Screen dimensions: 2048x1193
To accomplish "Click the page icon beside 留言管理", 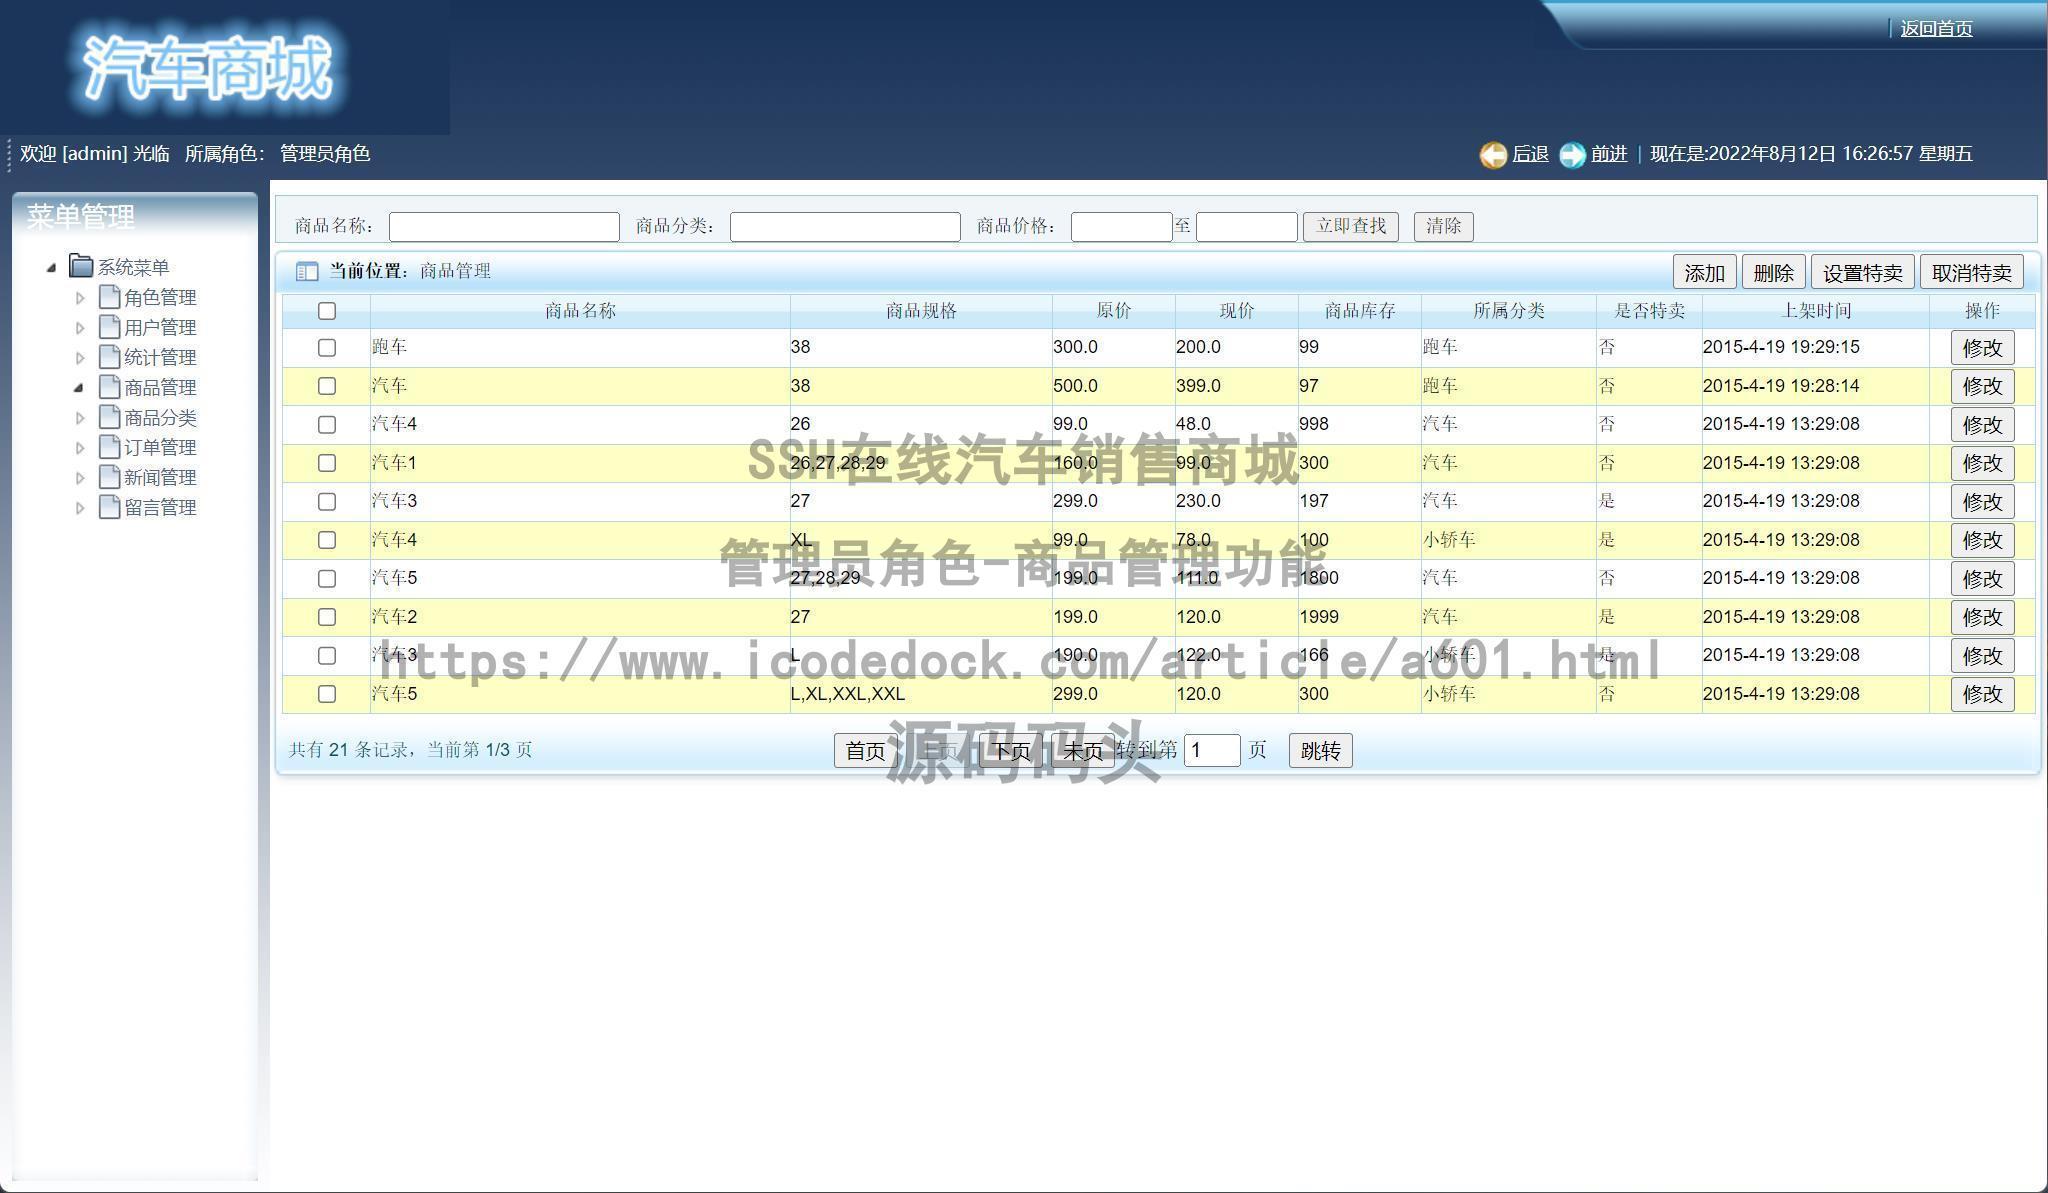I will pos(109,507).
